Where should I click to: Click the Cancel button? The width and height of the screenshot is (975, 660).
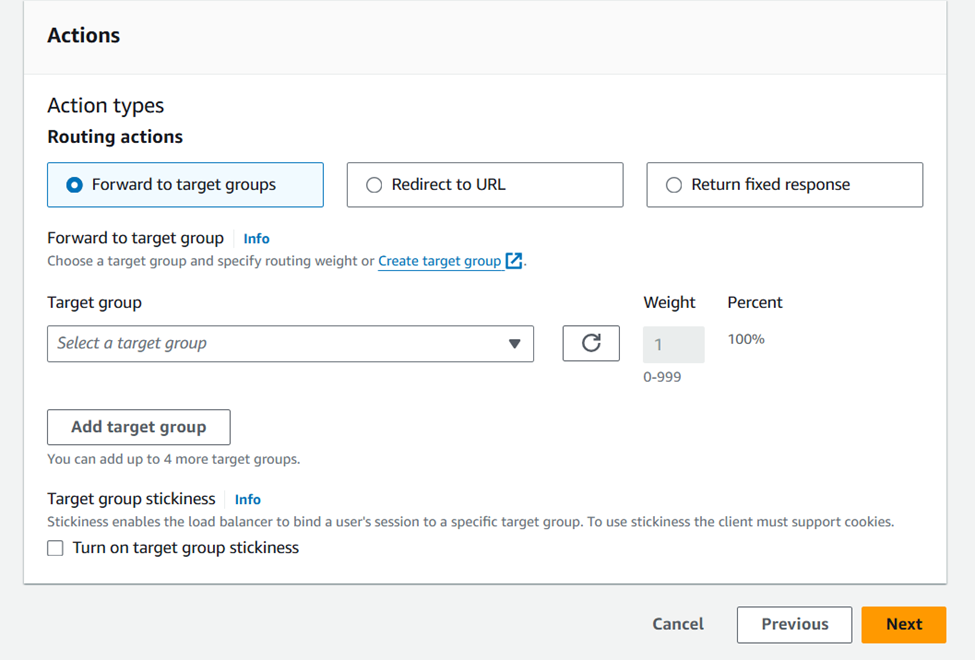click(678, 625)
